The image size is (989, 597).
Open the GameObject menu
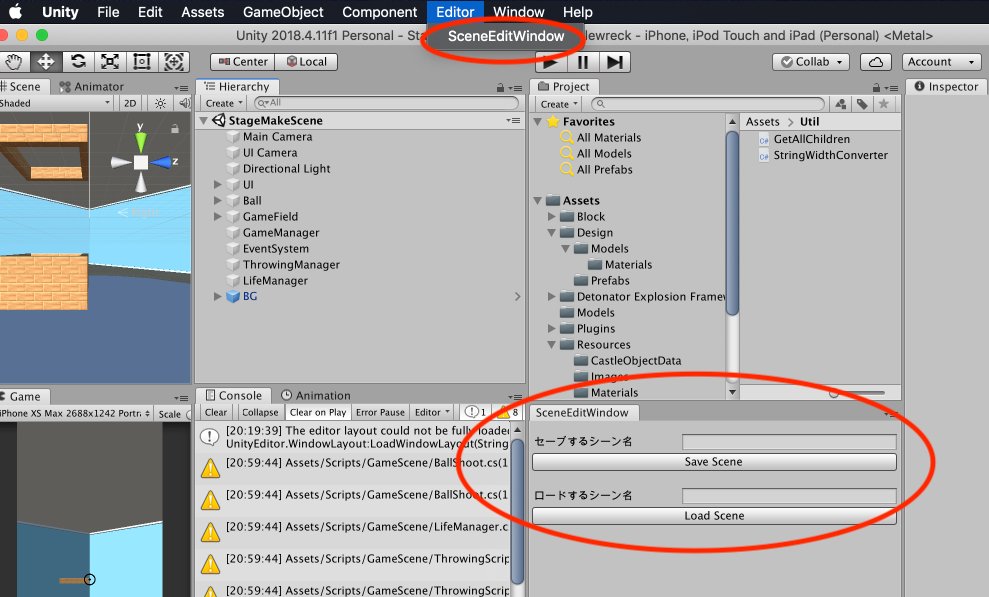pos(283,12)
